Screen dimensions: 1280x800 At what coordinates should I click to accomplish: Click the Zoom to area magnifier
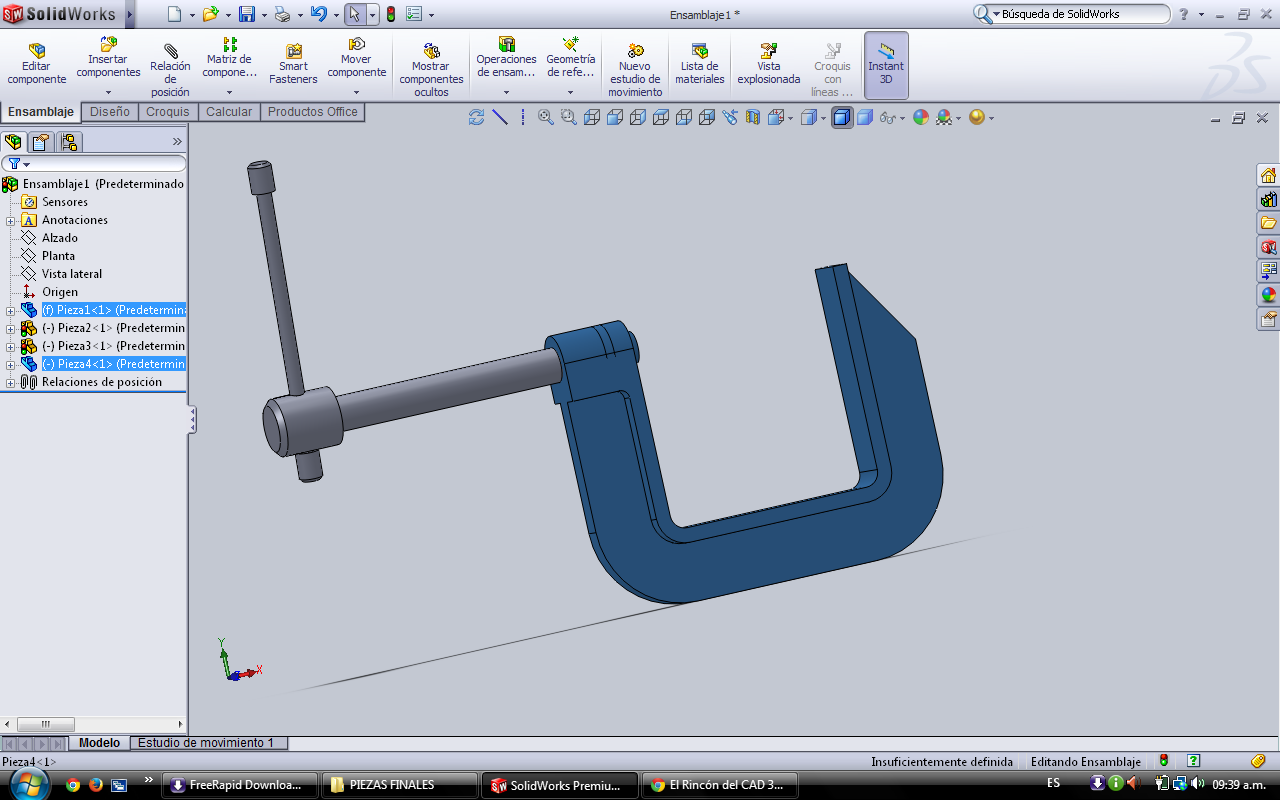569,117
